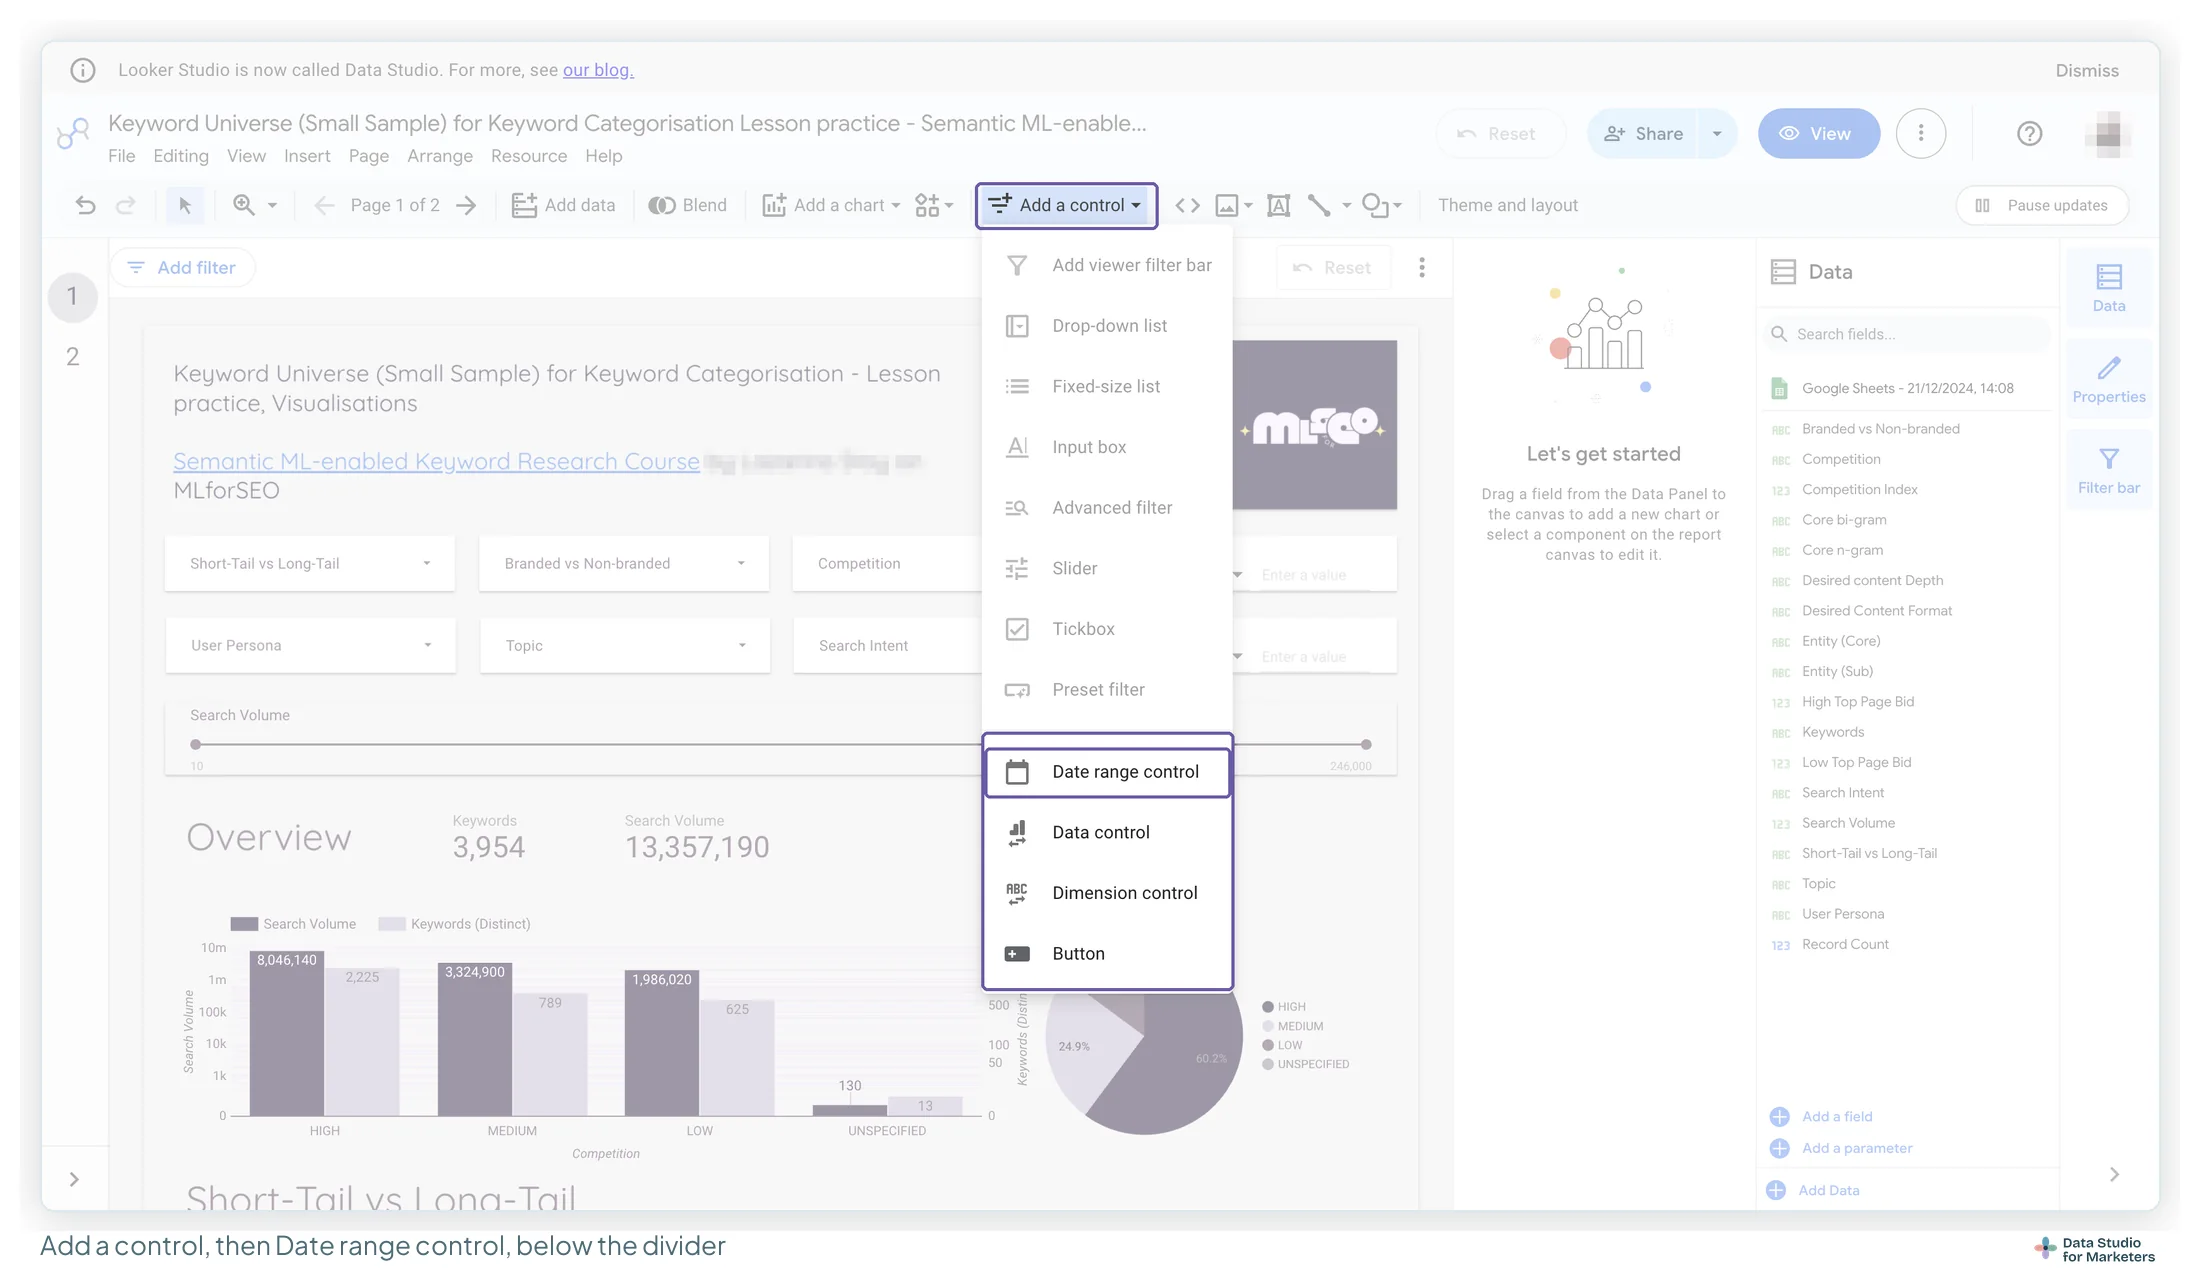Click the Search fields input
This screenshot has height=1285, width=2200.
[x=1906, y=334]
